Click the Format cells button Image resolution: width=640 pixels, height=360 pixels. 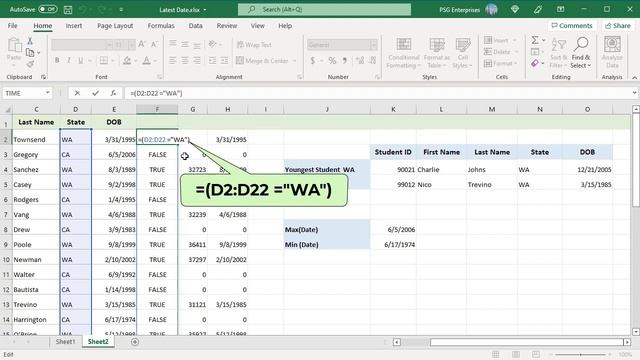(x=498, y=64)
